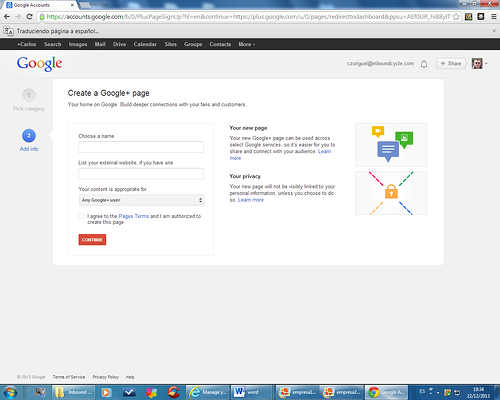Screen dimensions: 500x400
Task: Switch to the Chrome Google Accounts taskbar item
Action: [387, 392]
